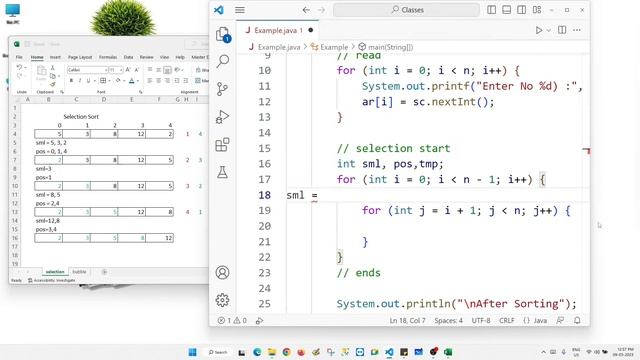Toggle Italic formatting in Excel

(80, 81)
